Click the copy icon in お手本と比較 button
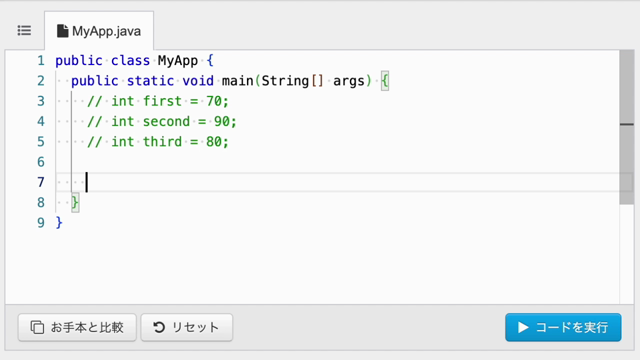 (x=37, y=327)
